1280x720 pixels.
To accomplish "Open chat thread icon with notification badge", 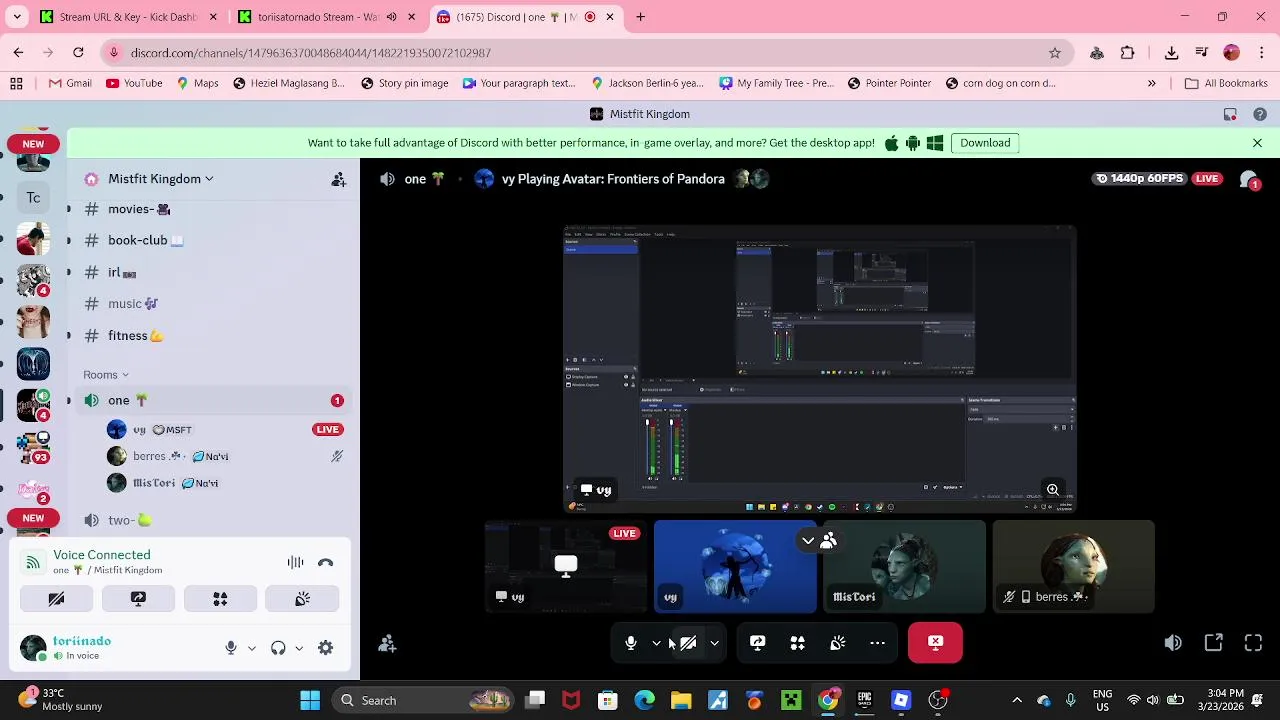I will (x=1249, y=179).
